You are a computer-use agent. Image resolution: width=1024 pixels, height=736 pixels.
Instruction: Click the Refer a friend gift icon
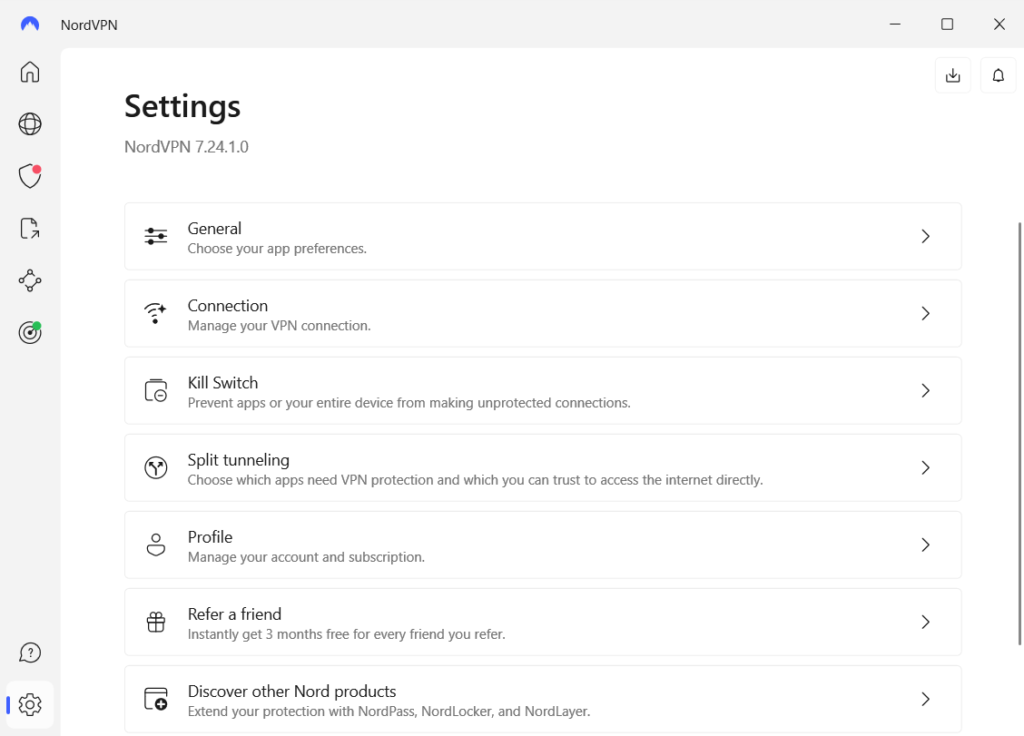(x=155, y=622)
